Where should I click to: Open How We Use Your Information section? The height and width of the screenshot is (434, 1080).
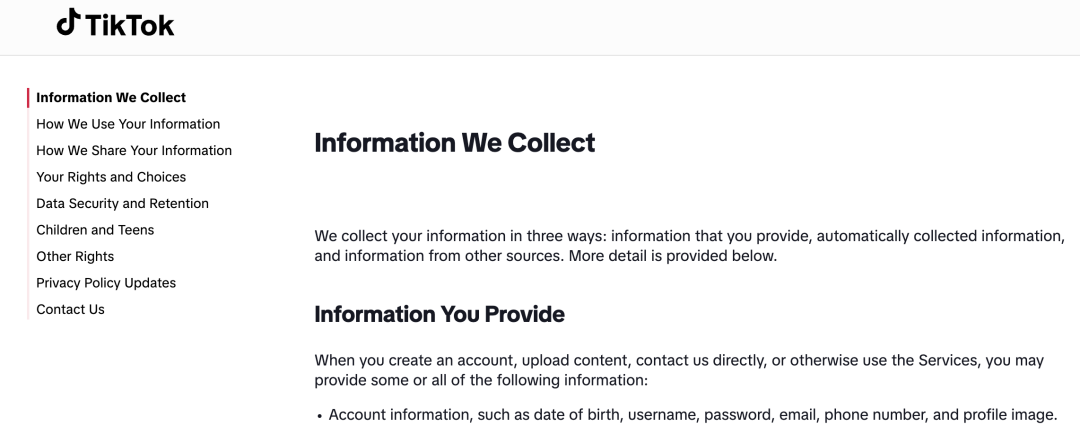pyautogui.click(x=128, y=124)
